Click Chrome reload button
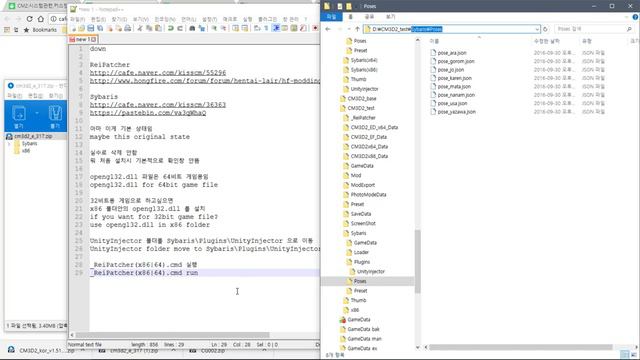 29,19
